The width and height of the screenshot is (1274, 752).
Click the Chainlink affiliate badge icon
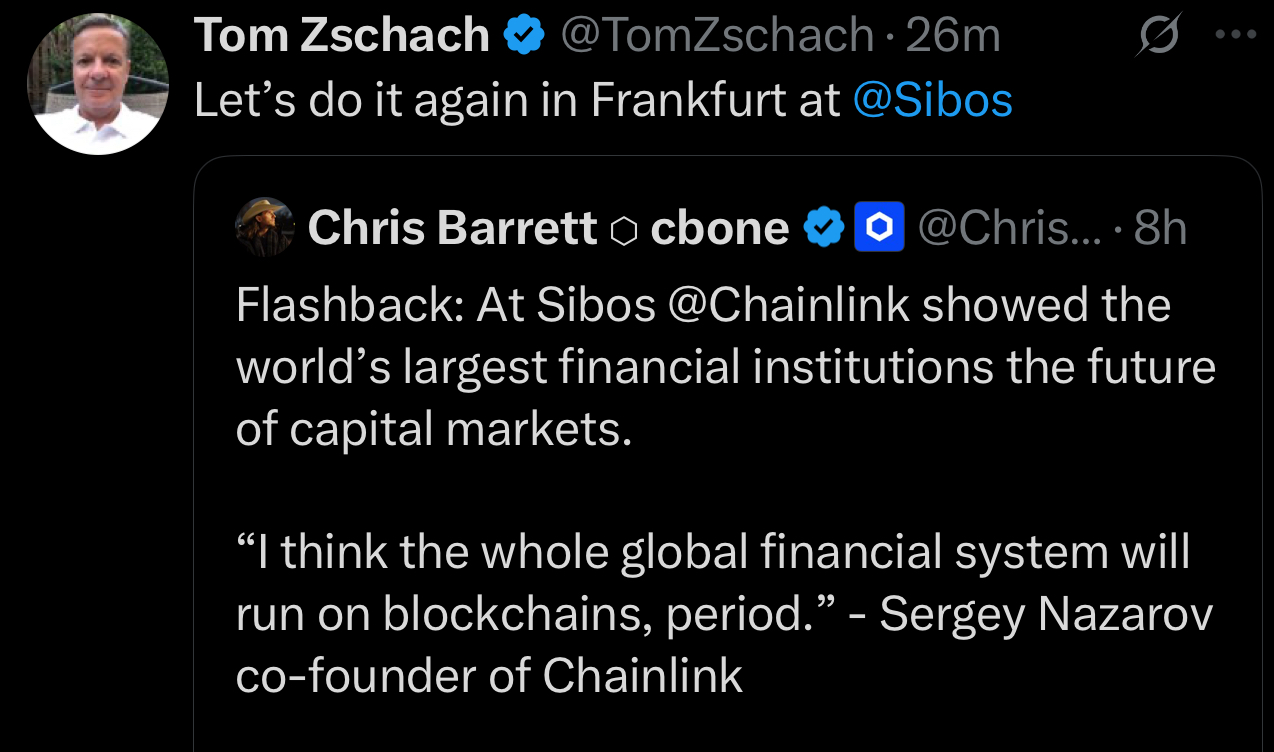[x=879, y=228]
